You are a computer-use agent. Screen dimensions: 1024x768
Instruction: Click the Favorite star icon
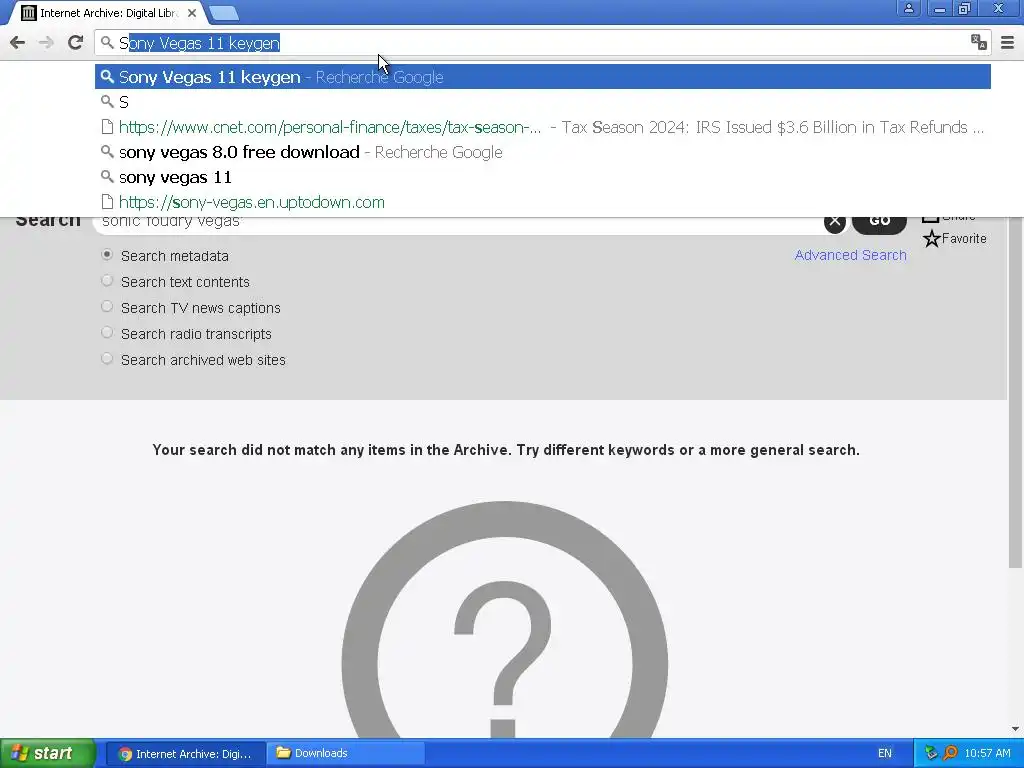coord(932,238)
